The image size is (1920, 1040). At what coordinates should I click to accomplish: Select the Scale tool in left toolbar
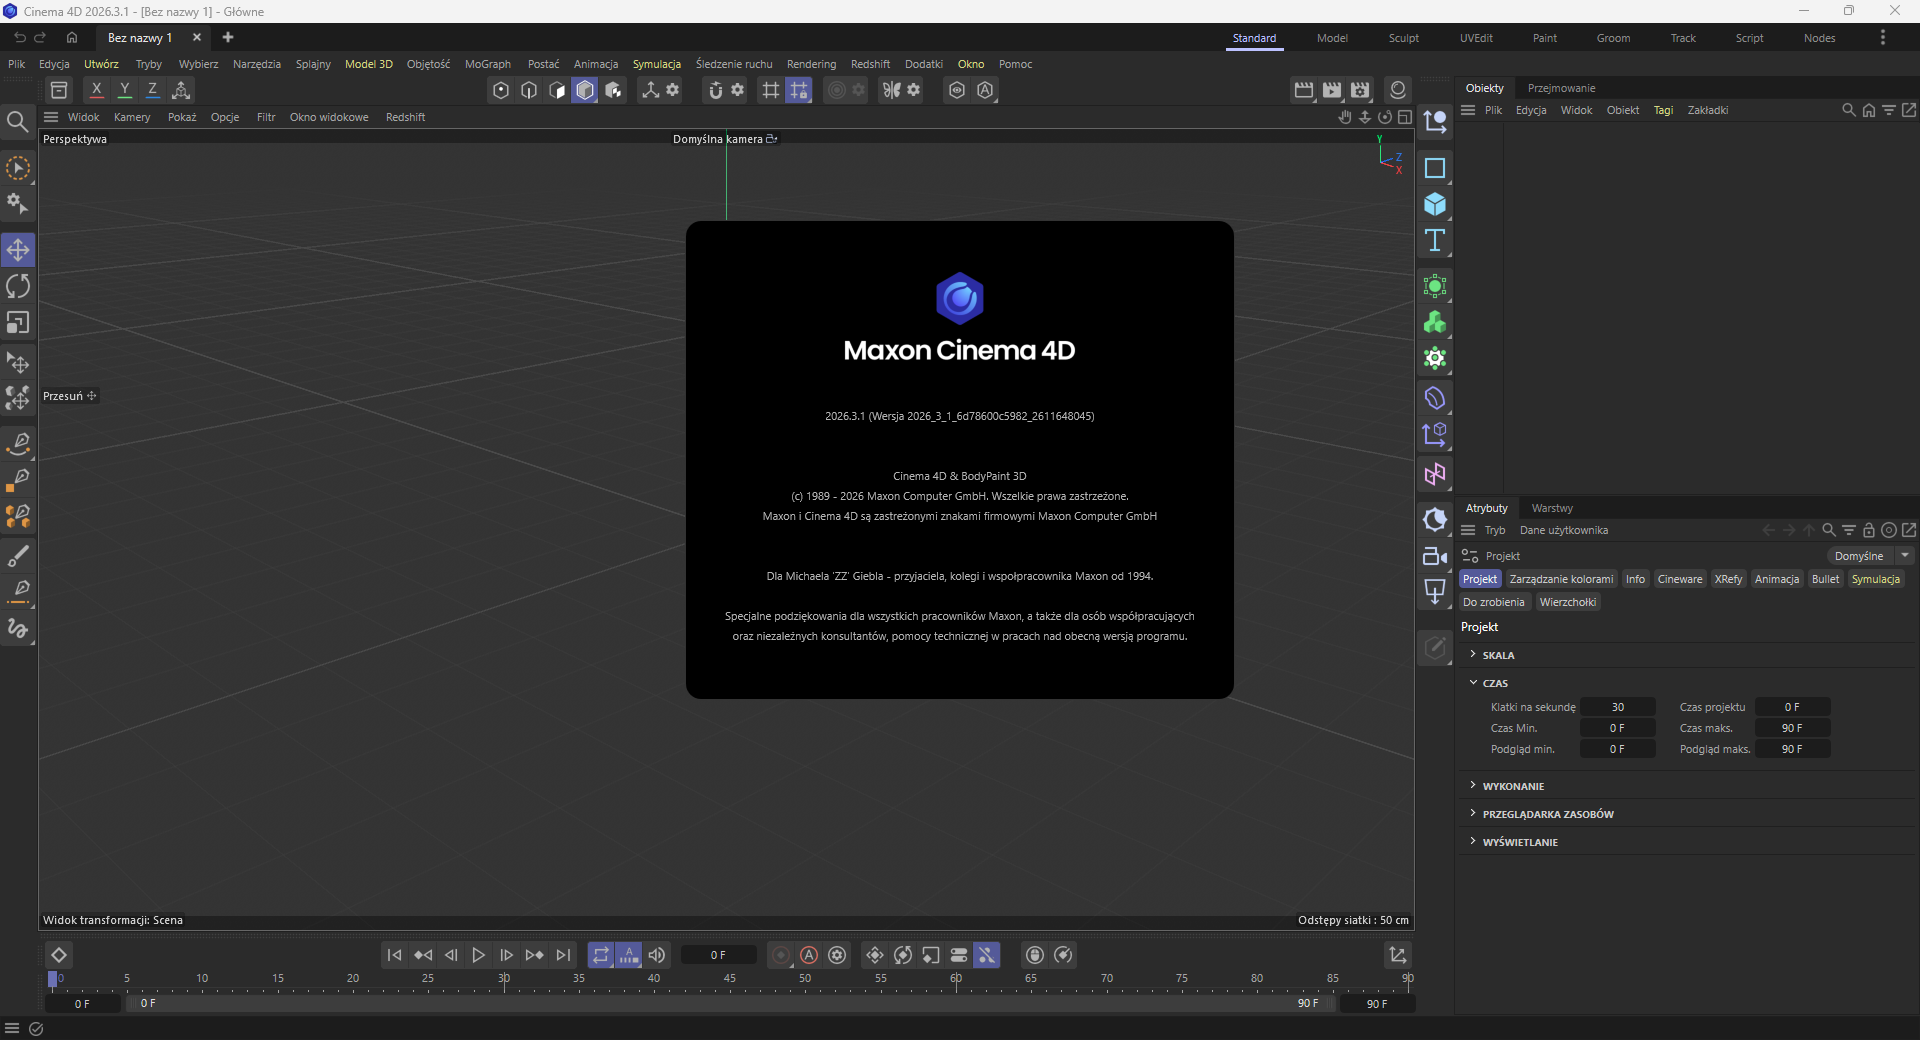(x=18, y=323)
